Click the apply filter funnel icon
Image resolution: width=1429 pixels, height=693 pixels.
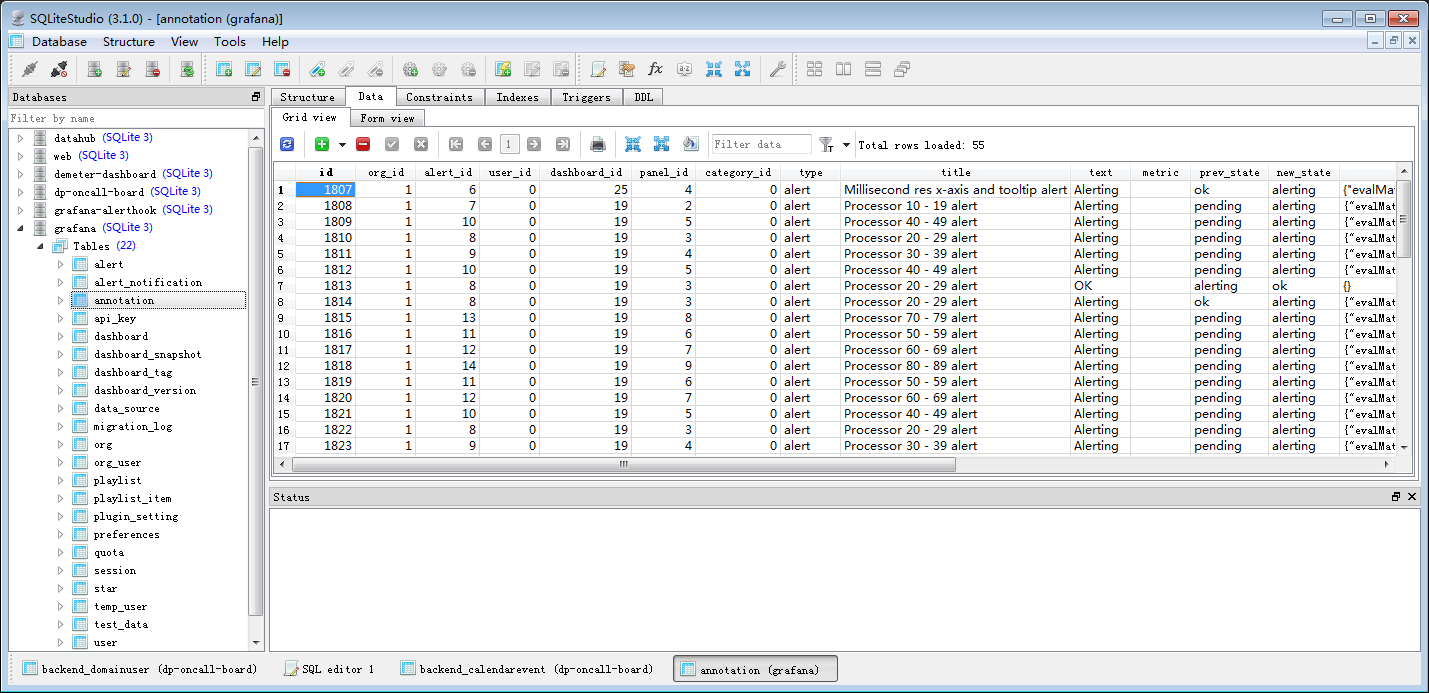pyautogui.click(x=826, y=145)
